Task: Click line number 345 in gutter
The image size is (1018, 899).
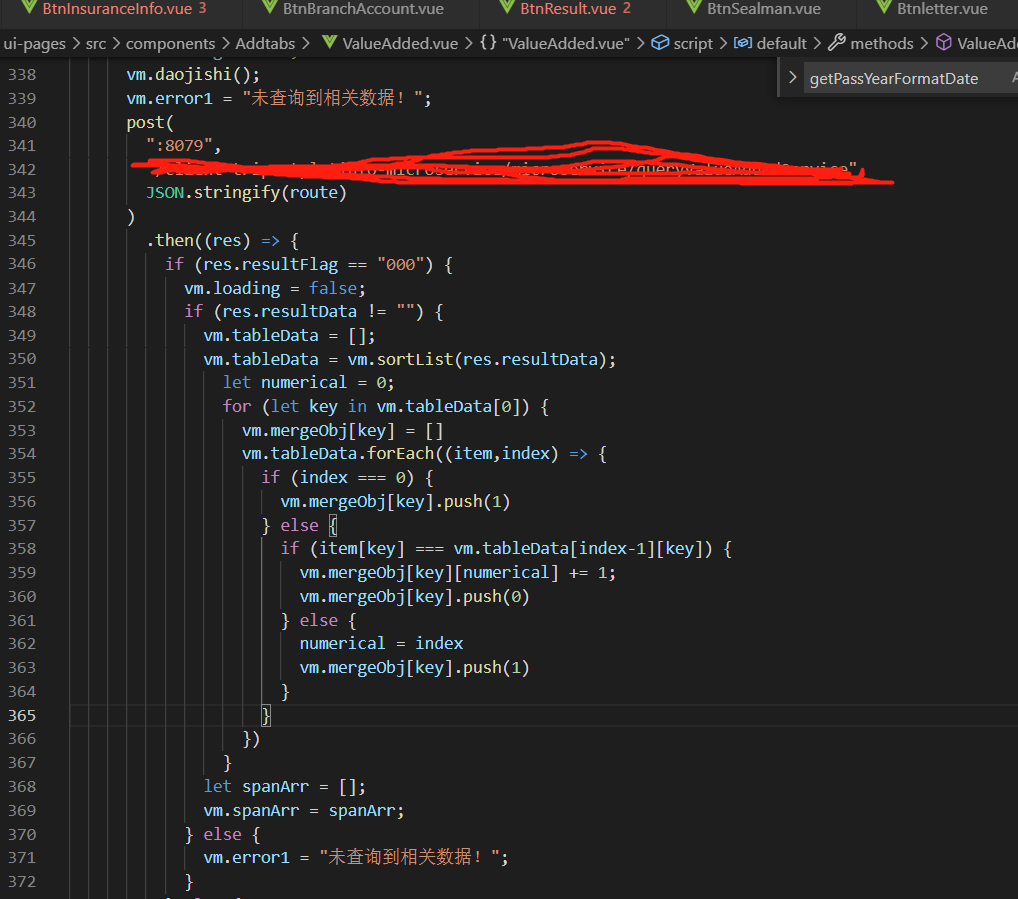Action: [22, 240]
